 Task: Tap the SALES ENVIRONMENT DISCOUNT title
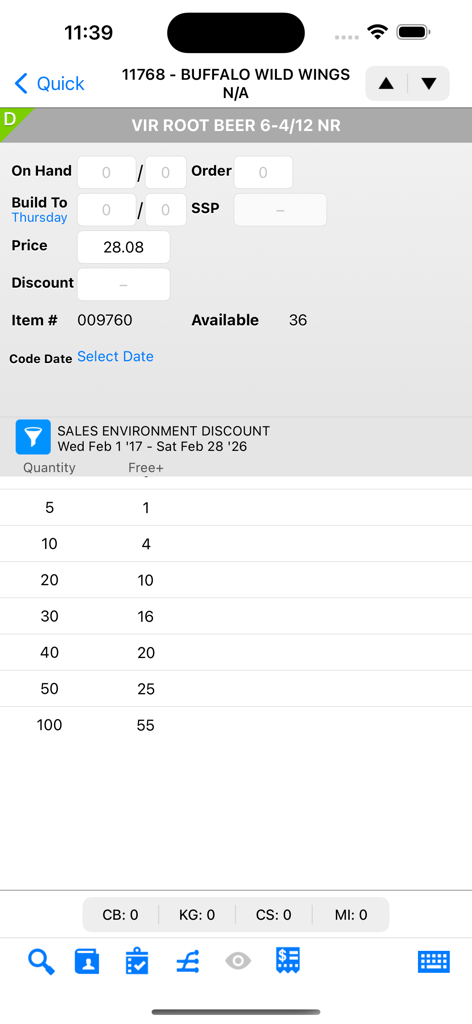point(163,431)
